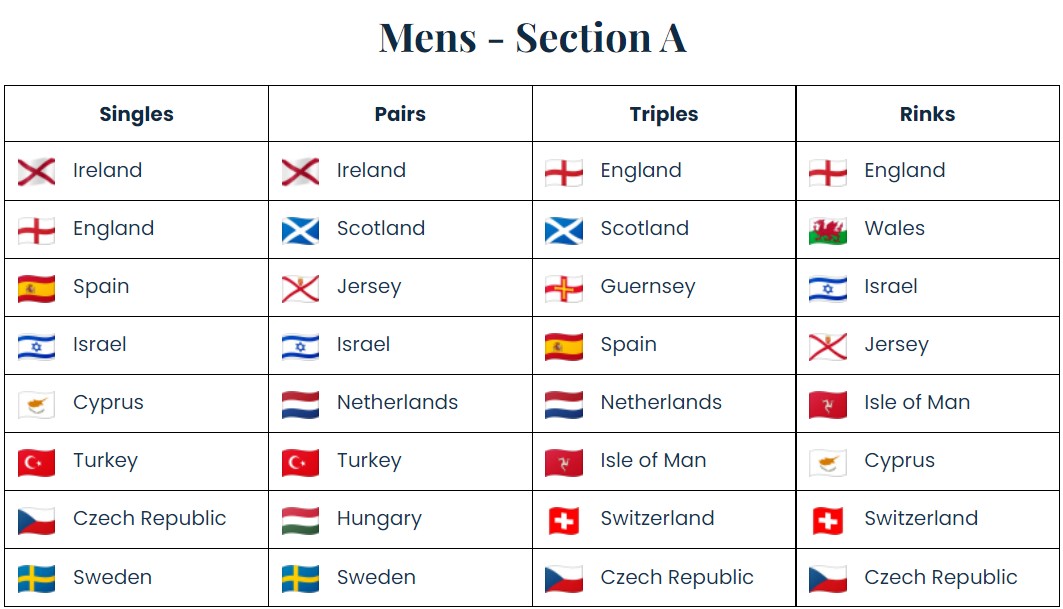Click the Switzerland flag in Triples column
This screenshot has height=609, width=1063.
point(564,520)
